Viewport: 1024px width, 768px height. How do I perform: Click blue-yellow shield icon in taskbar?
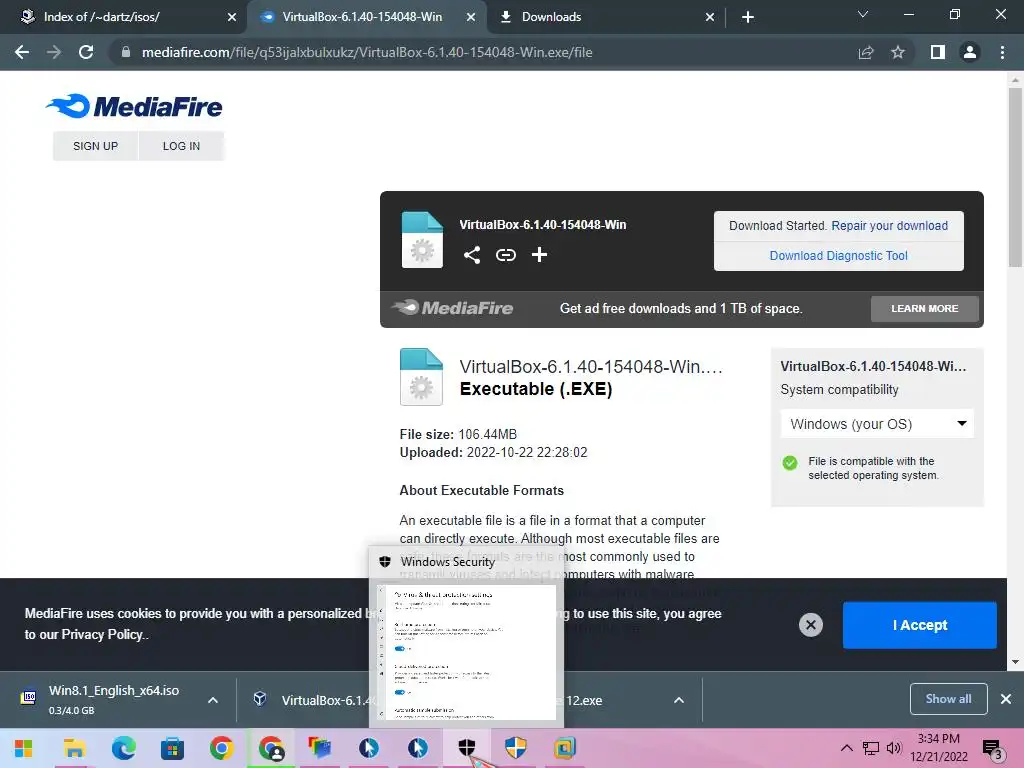click(x=515, y=748)
